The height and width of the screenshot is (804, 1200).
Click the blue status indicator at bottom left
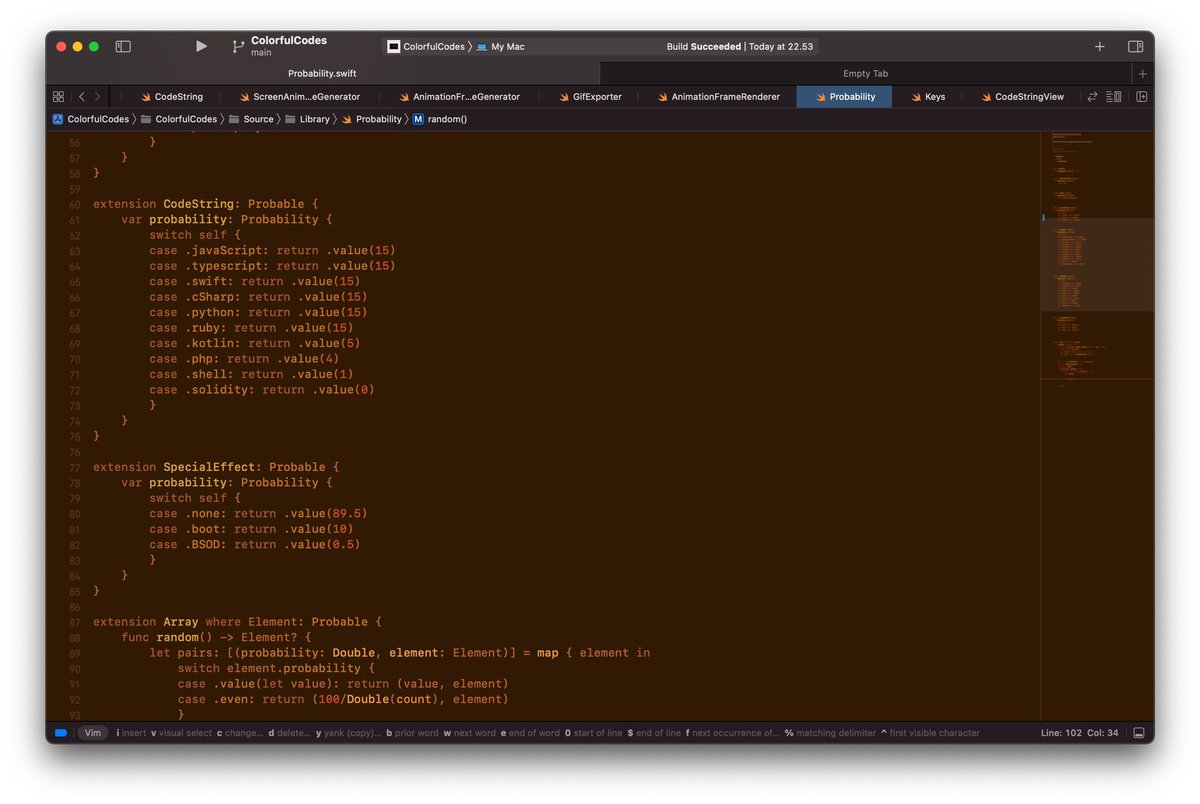coord(60,733)
